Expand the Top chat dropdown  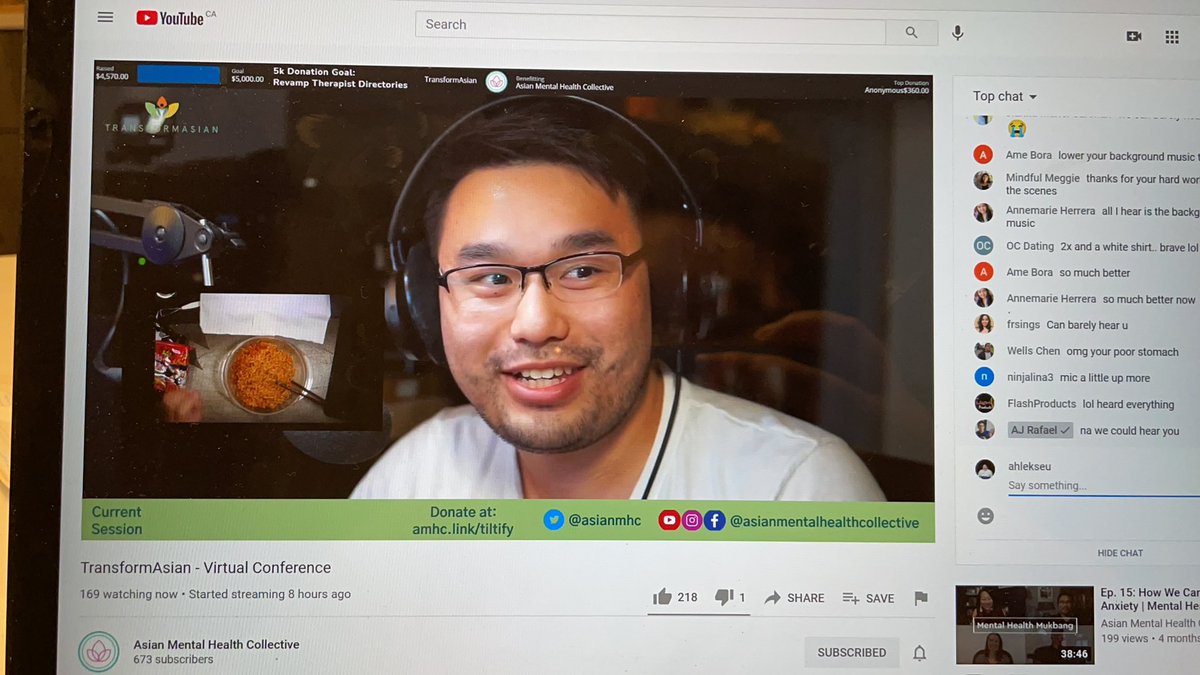[1005, 97]
